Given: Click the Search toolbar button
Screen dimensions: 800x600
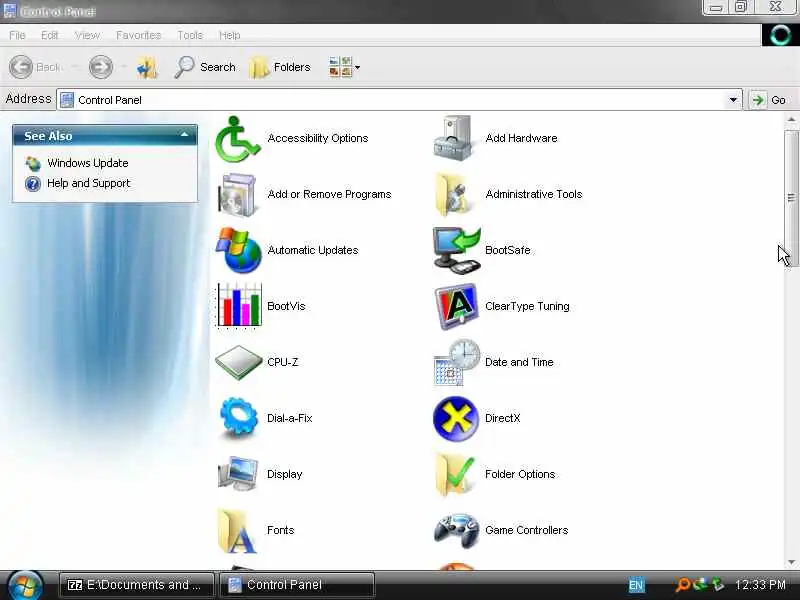Looking at the screenshot, I should coord(205,67).
